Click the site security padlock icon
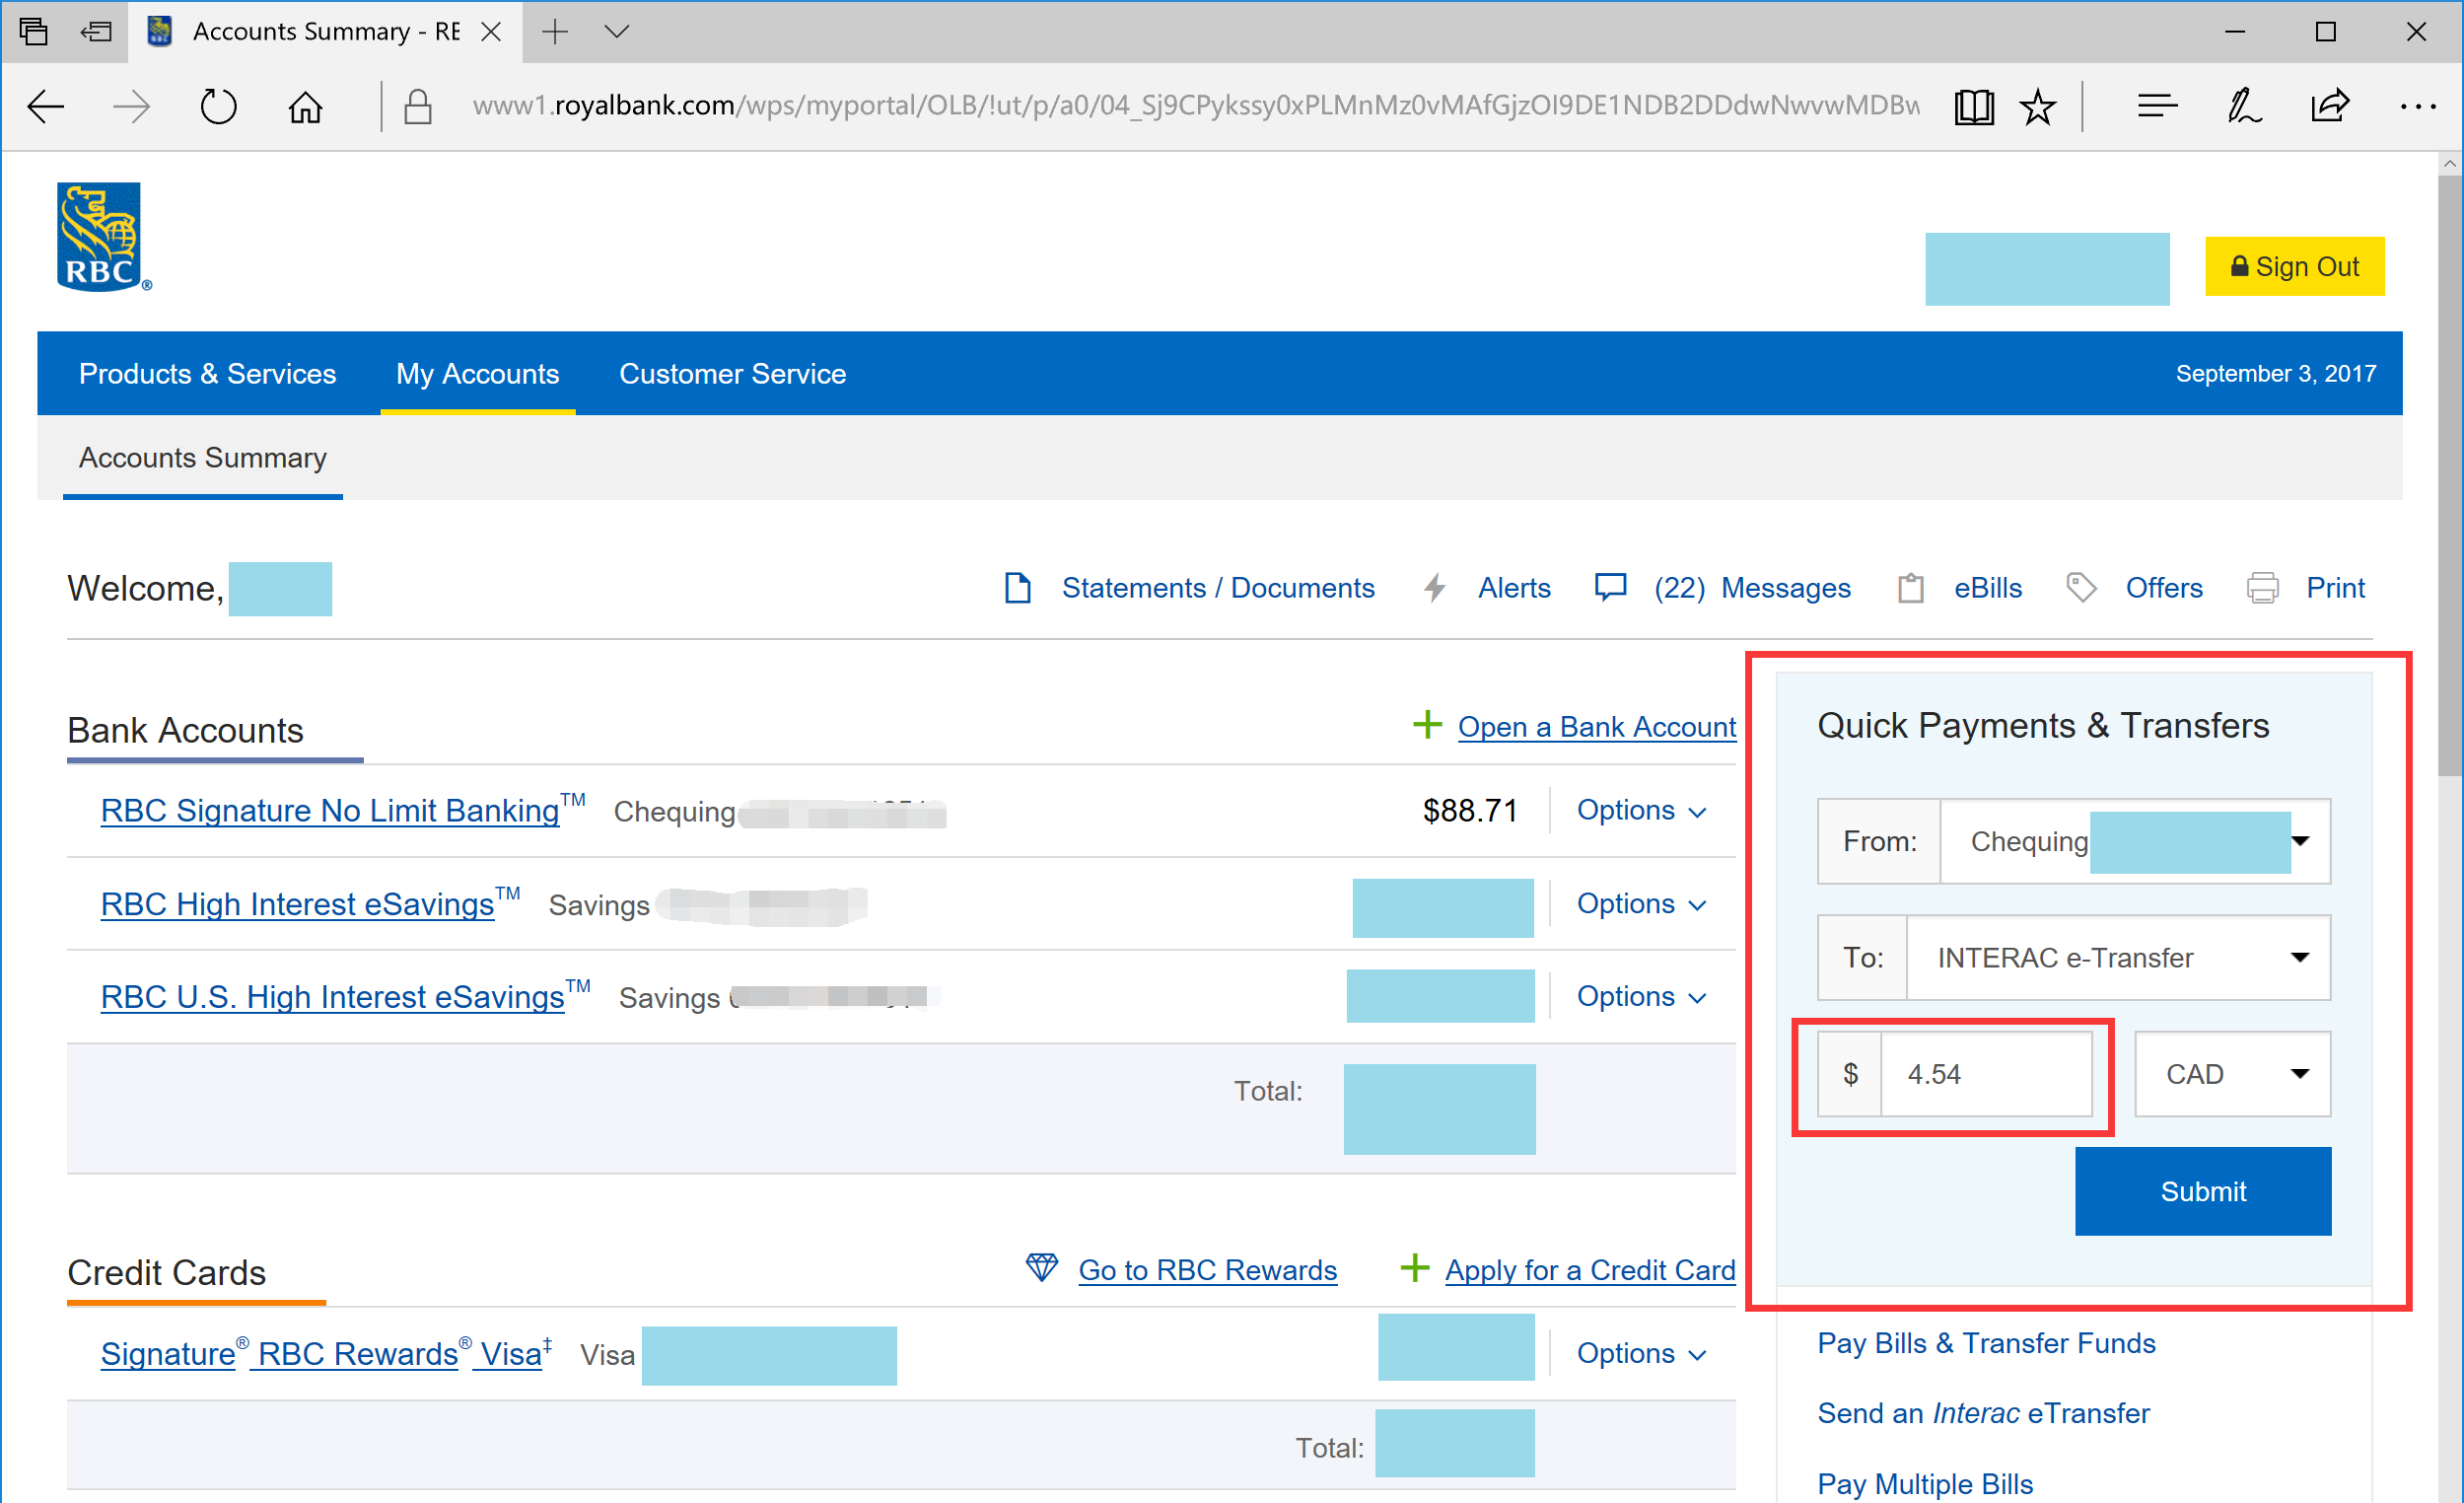Image resolution: width=2464 pixels, height=1503 pixels. click(x=418, y=106)
